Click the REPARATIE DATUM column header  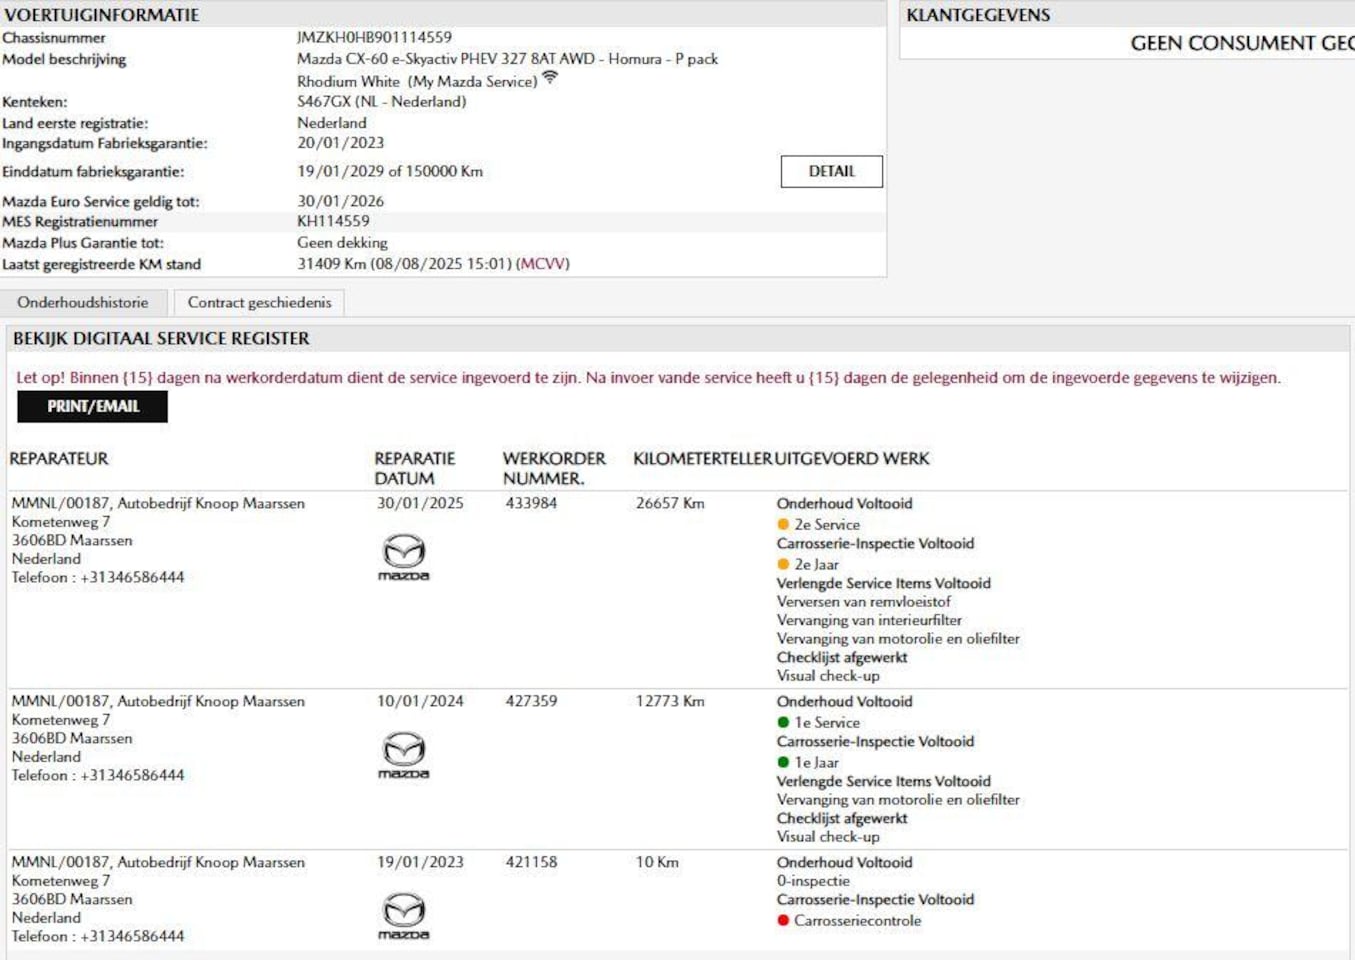(415, 468)
